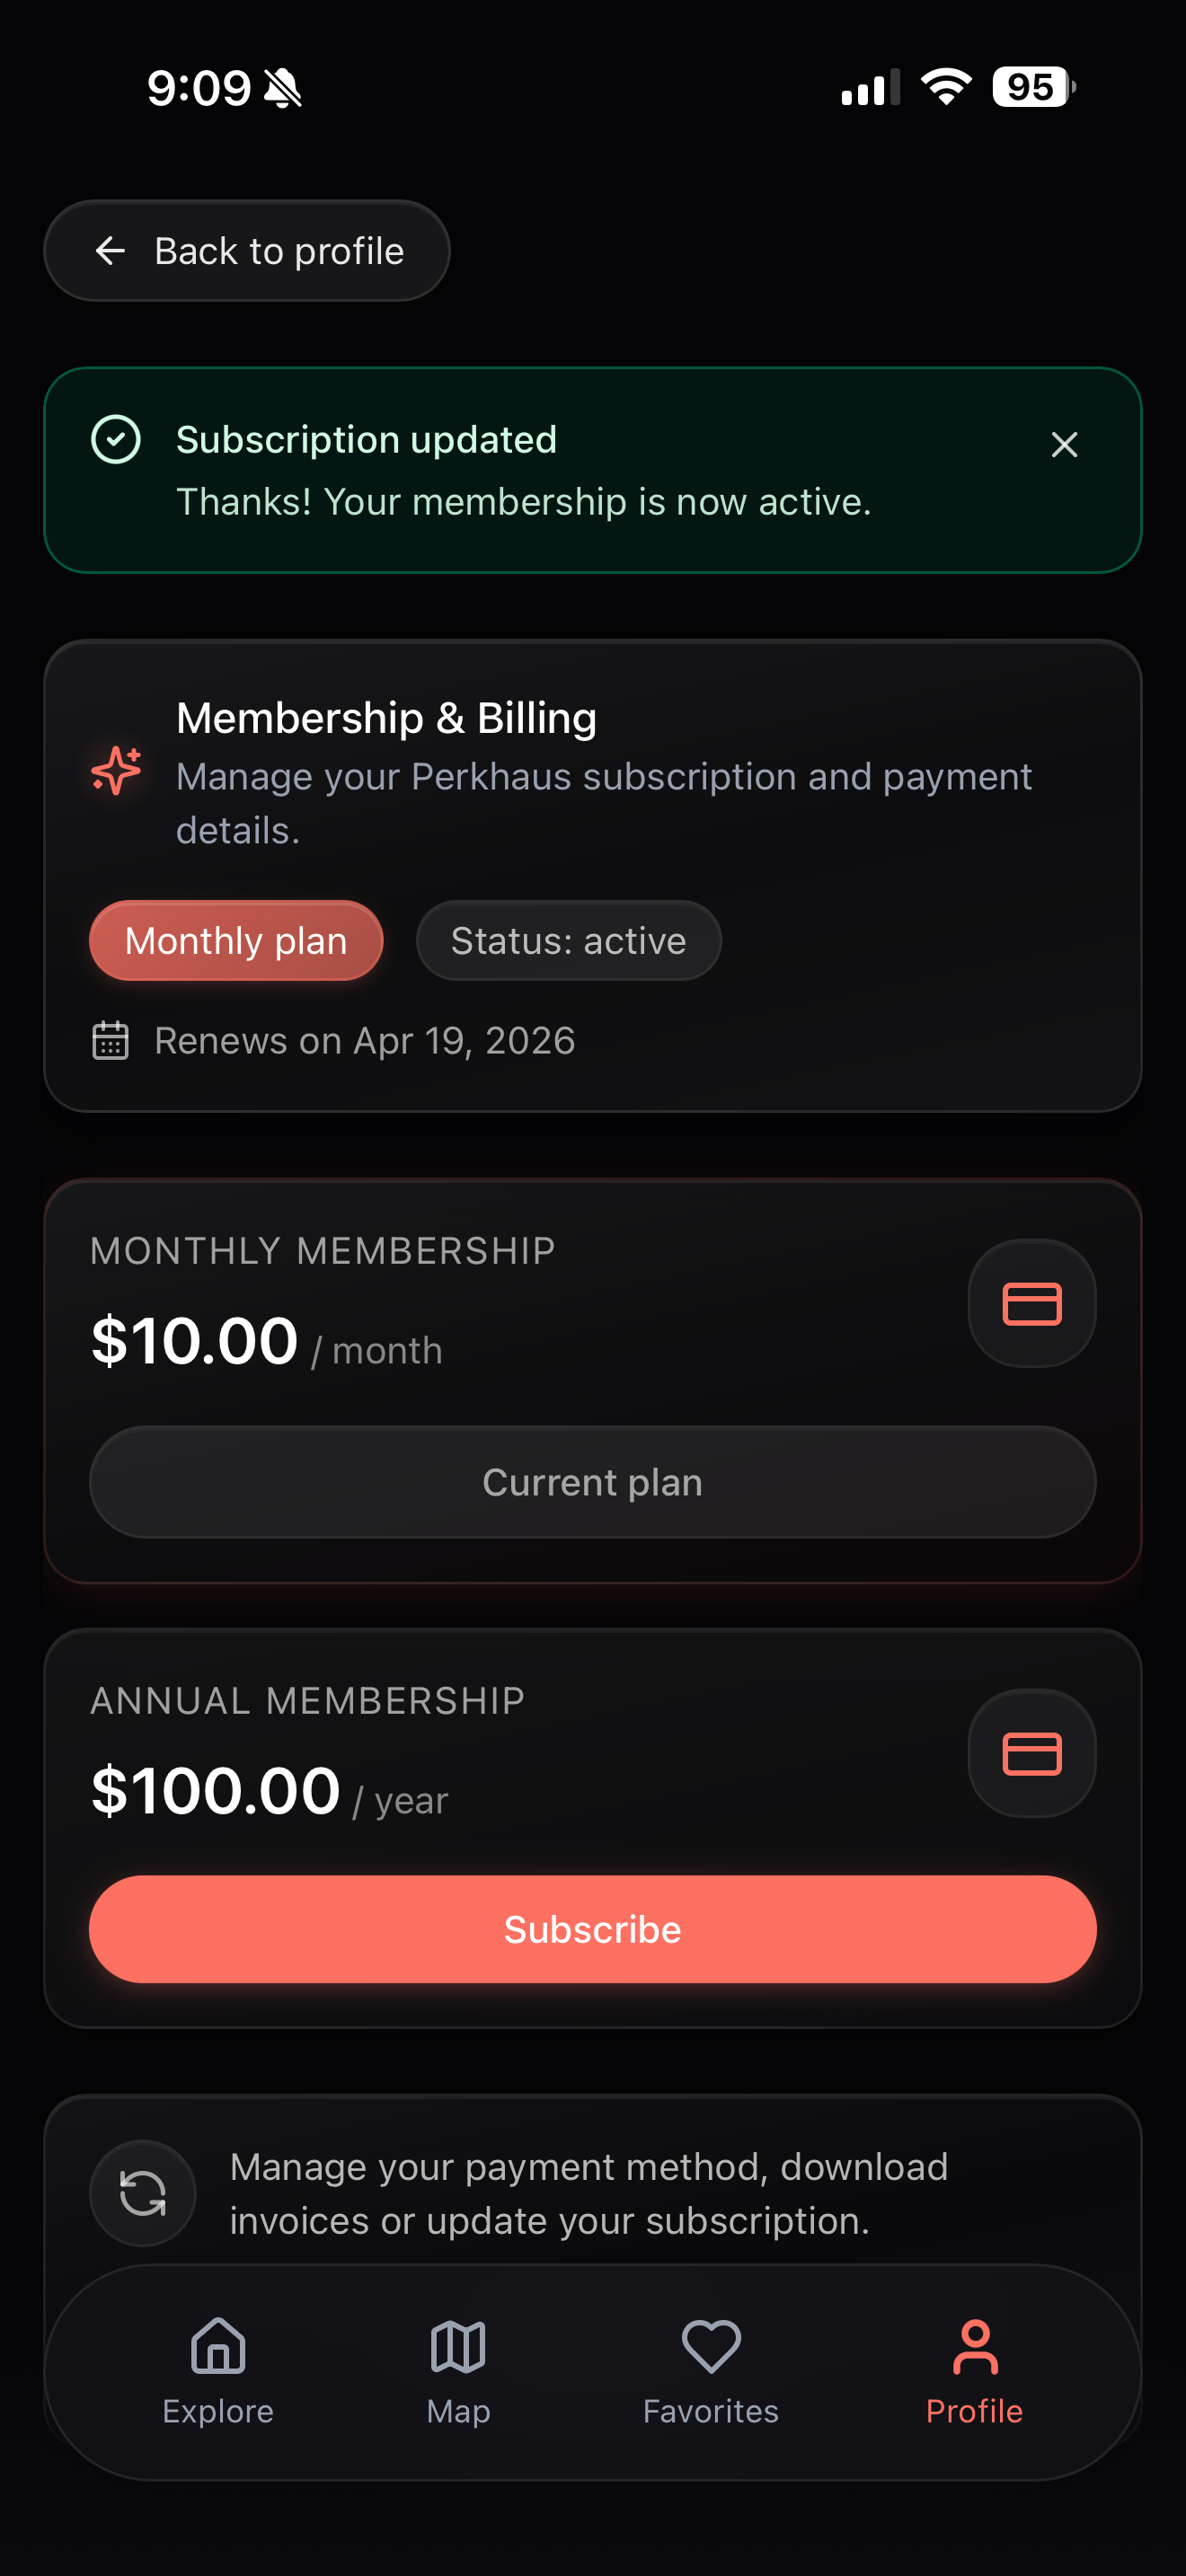The image size is (1186, 2576).
Task: Go to the Favorites tab
Action: coord(710,2370)
